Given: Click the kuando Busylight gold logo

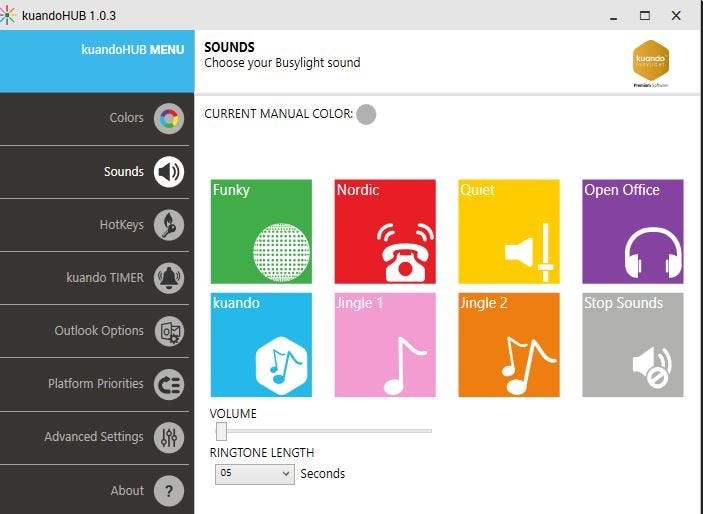Looking at the screenshot, I should pyautogui.click(x=651, y=63).
